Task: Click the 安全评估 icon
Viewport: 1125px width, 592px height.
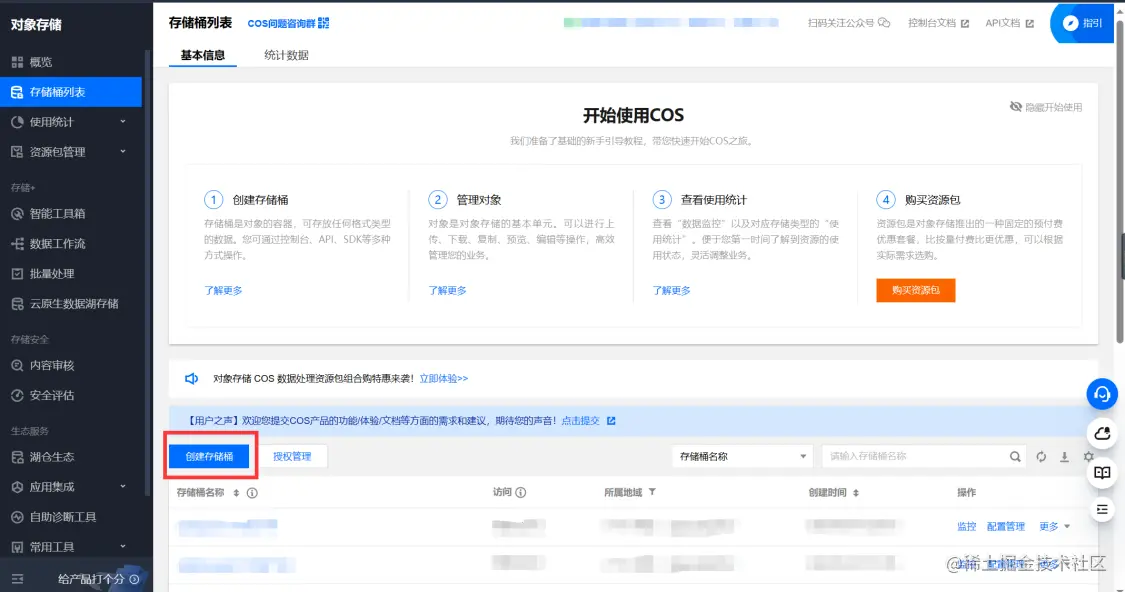Action: click(x=17, y=396)
